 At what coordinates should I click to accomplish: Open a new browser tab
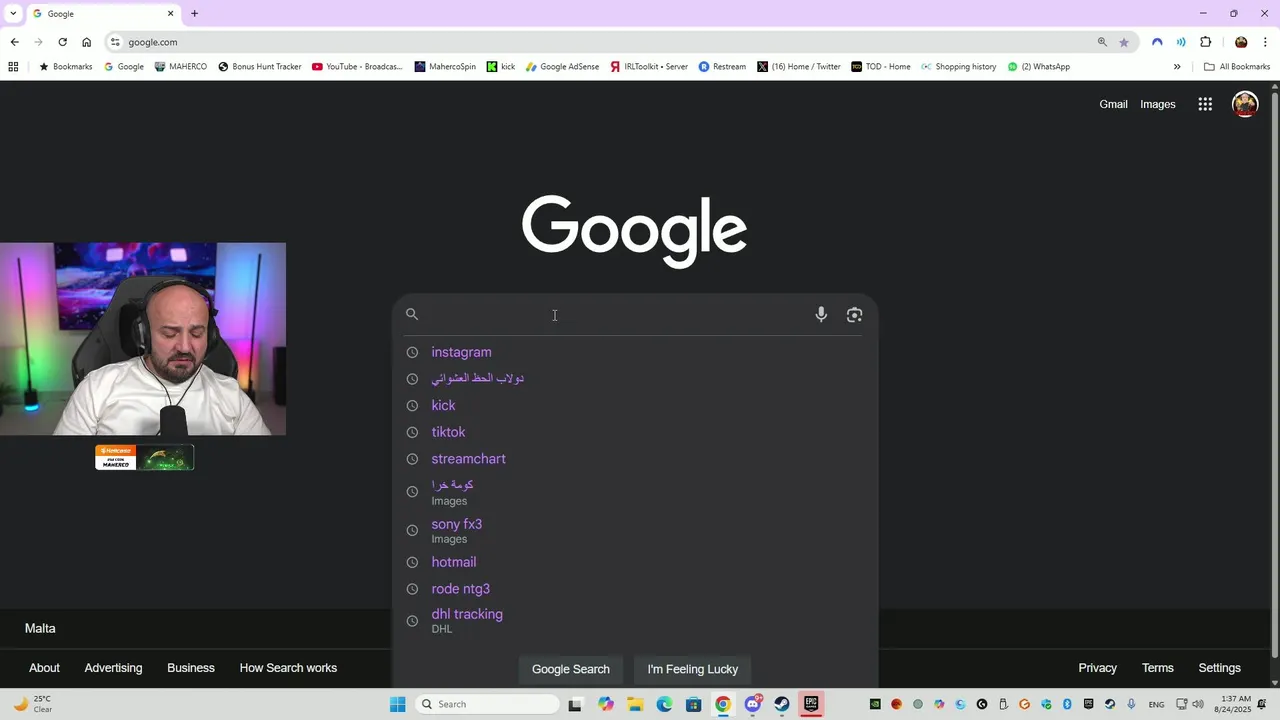tap(194, 13)
